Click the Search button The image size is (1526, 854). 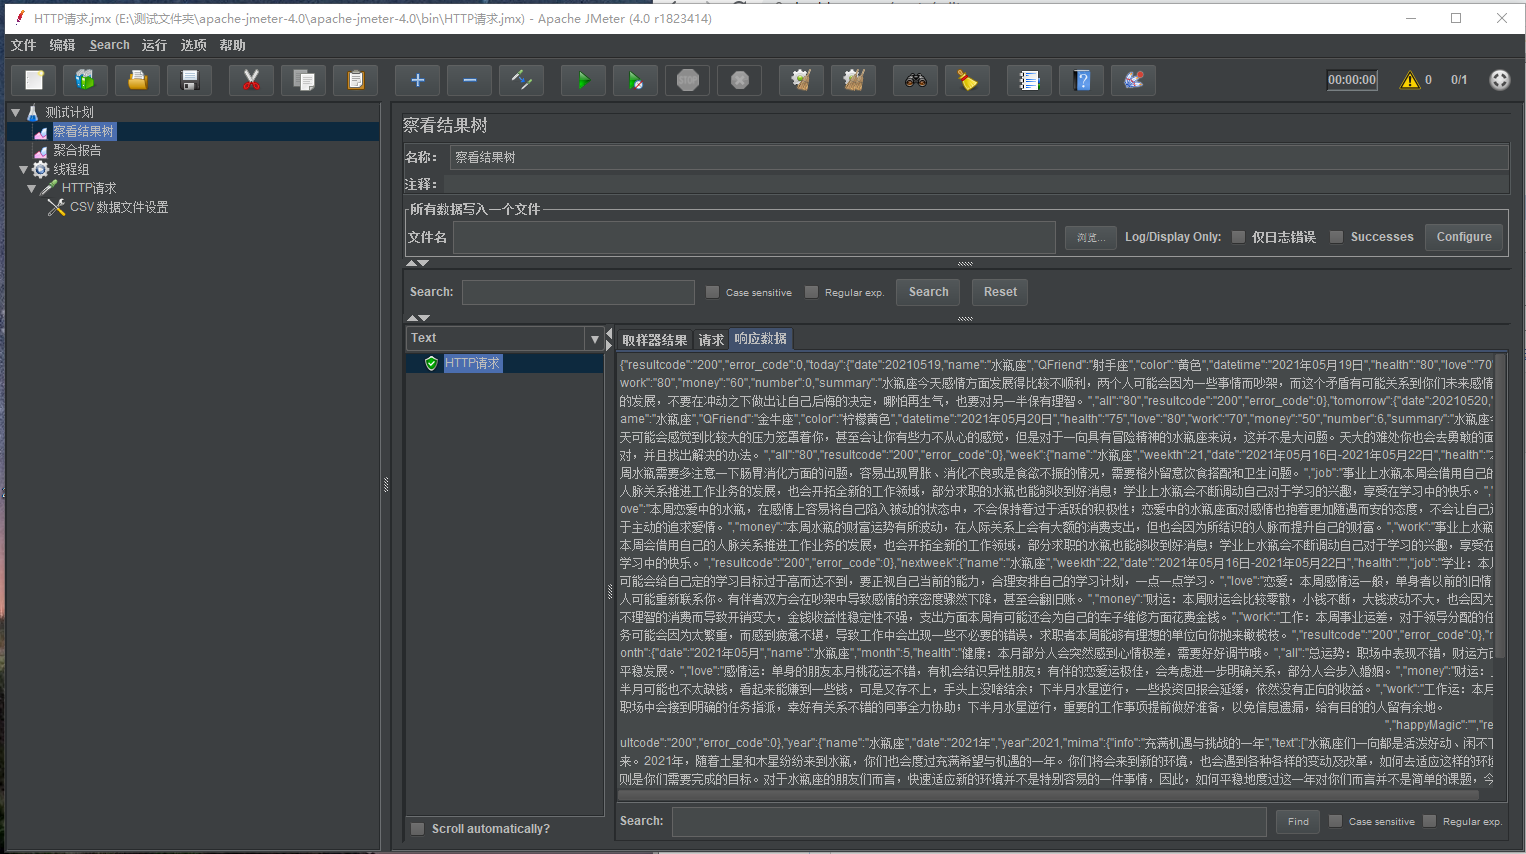coord(928,292)
